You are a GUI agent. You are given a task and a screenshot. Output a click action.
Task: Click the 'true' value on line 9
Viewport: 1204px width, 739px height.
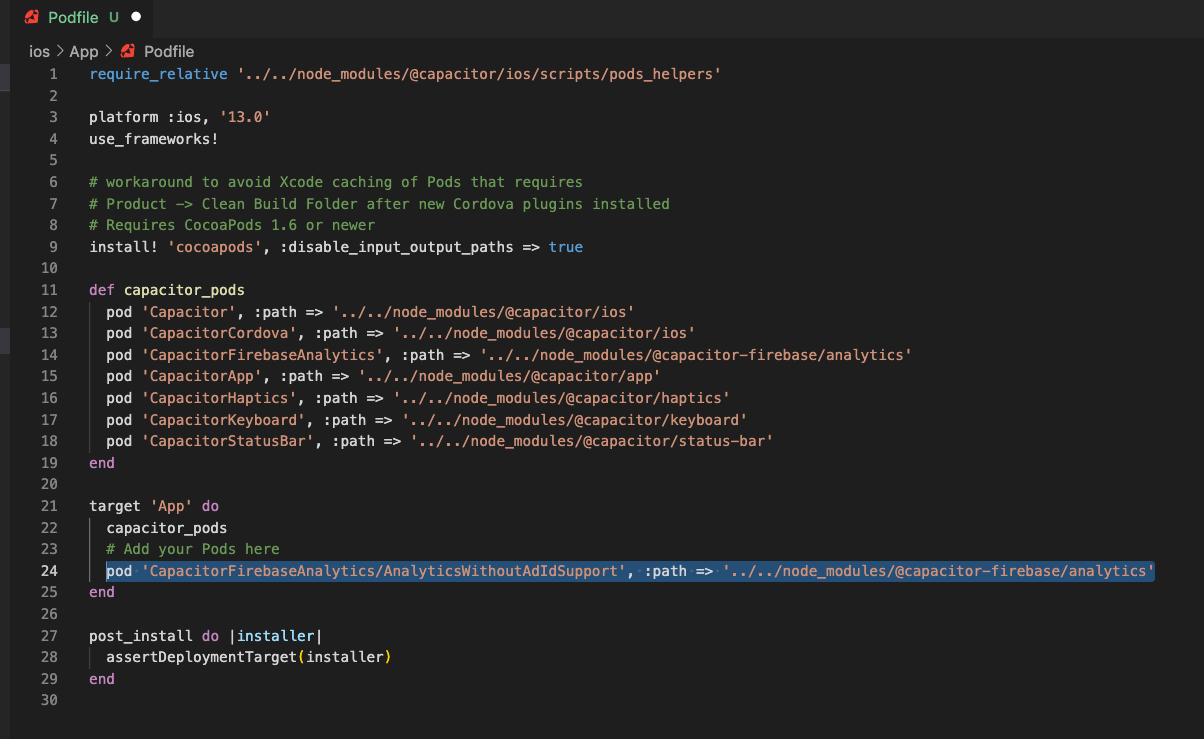click(566, 247)
